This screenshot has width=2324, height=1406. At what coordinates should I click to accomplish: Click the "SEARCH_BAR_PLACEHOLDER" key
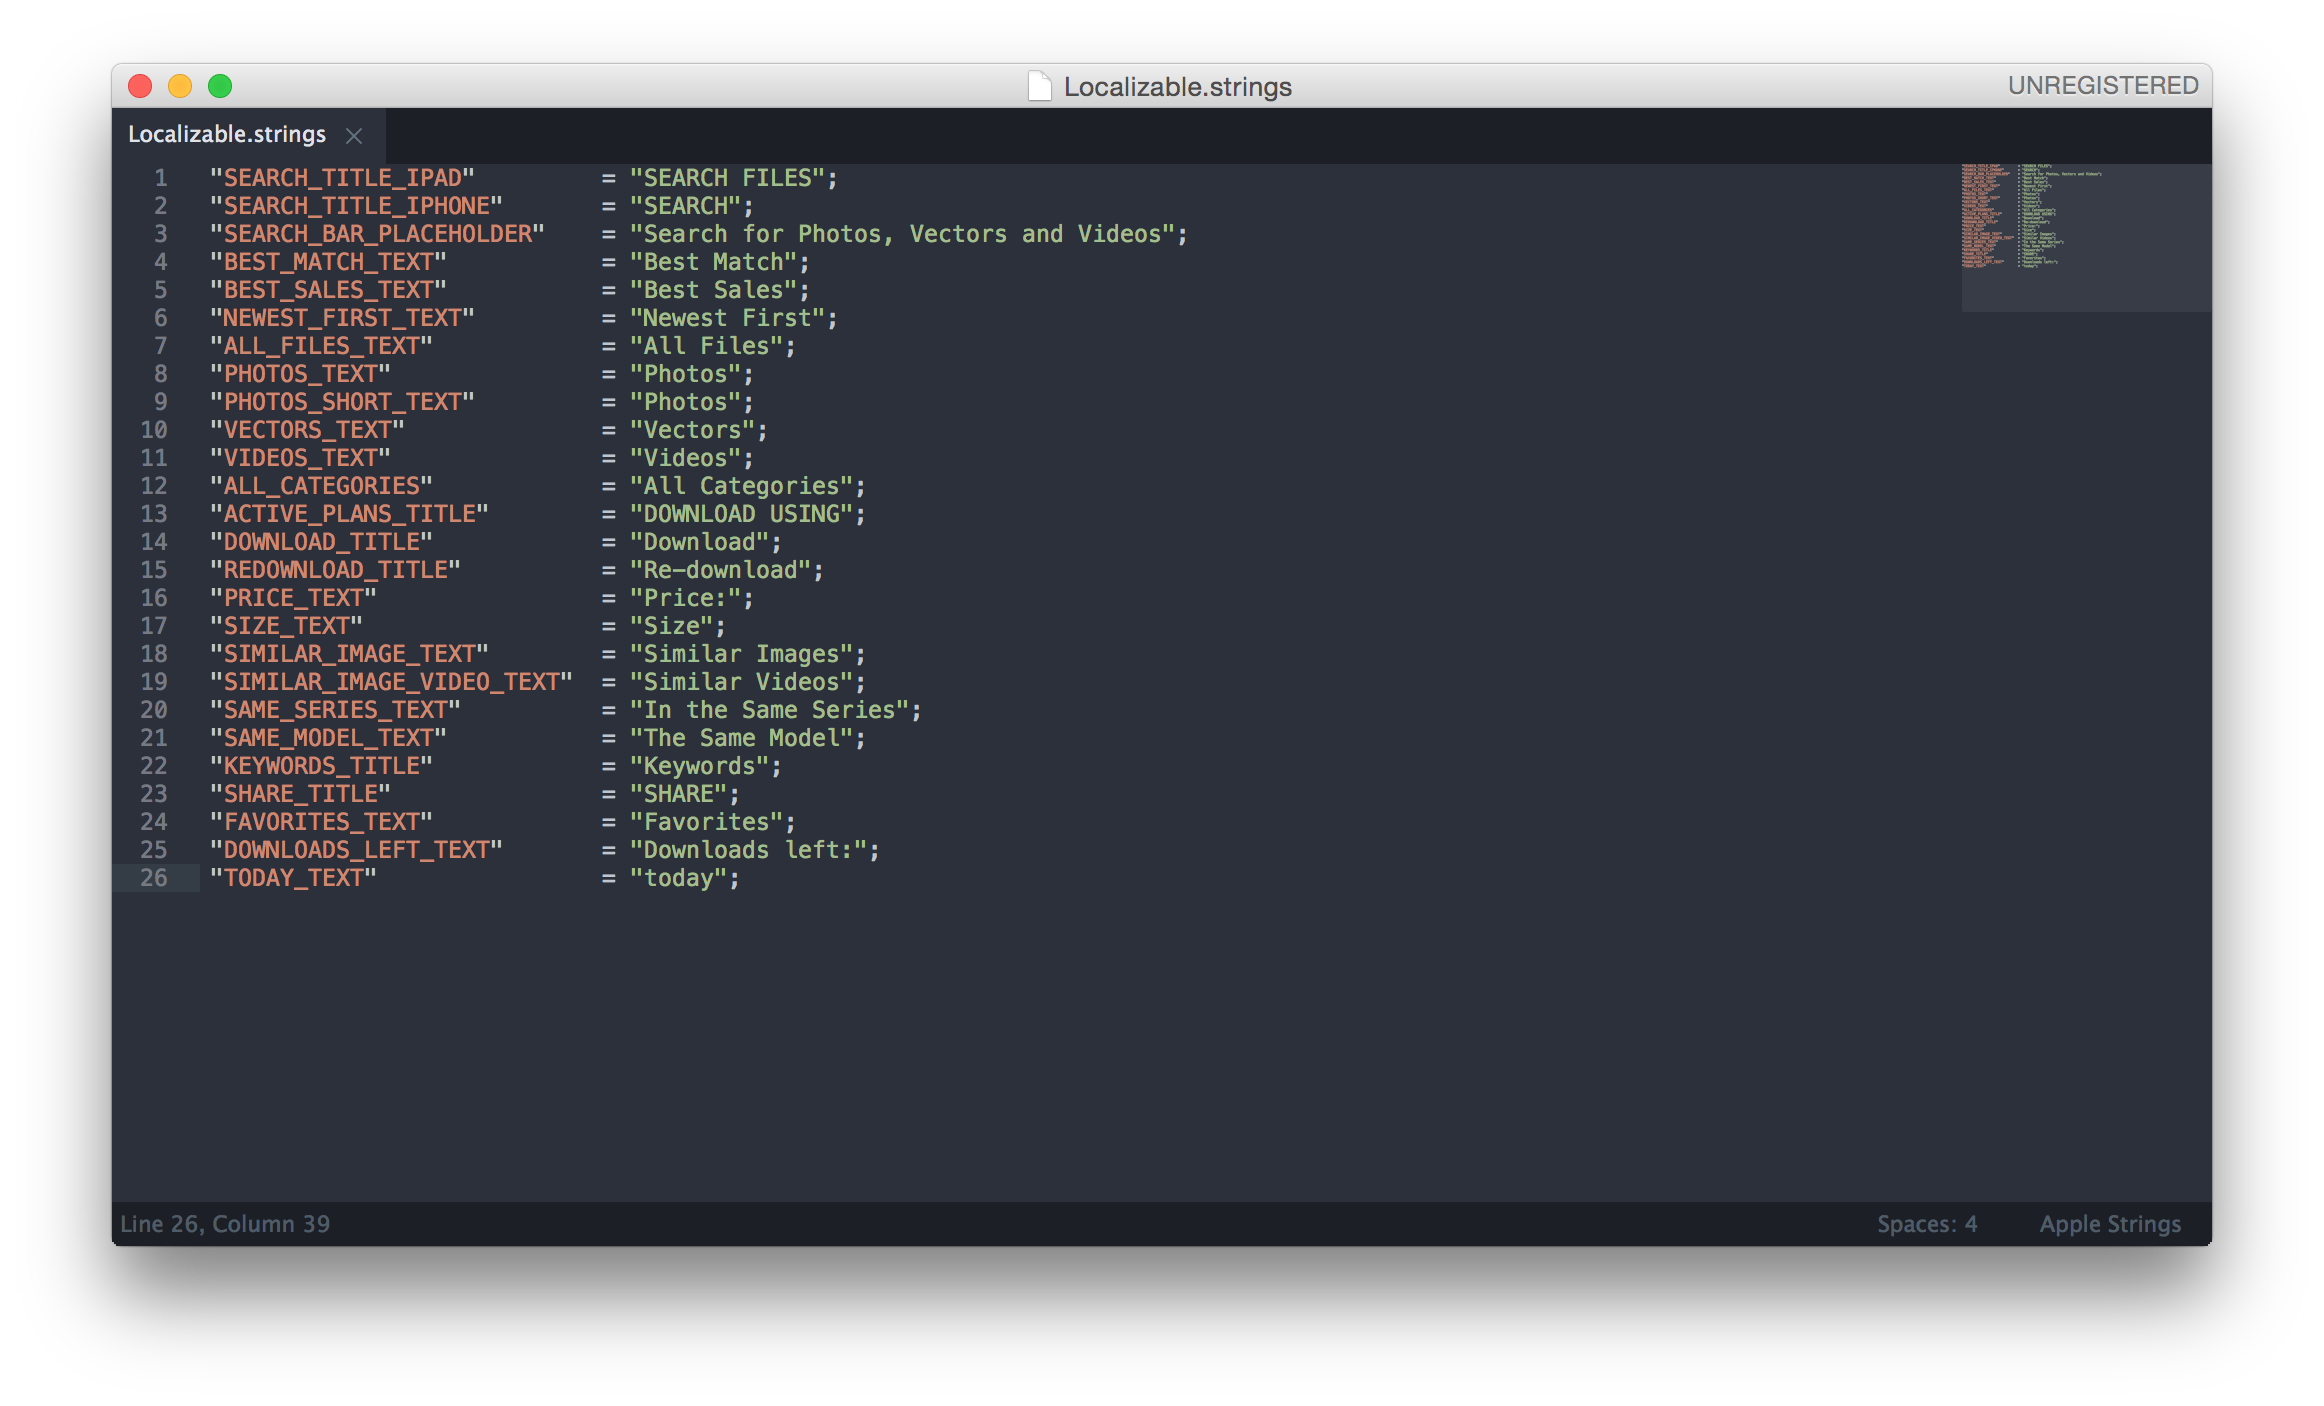(377, 233)
